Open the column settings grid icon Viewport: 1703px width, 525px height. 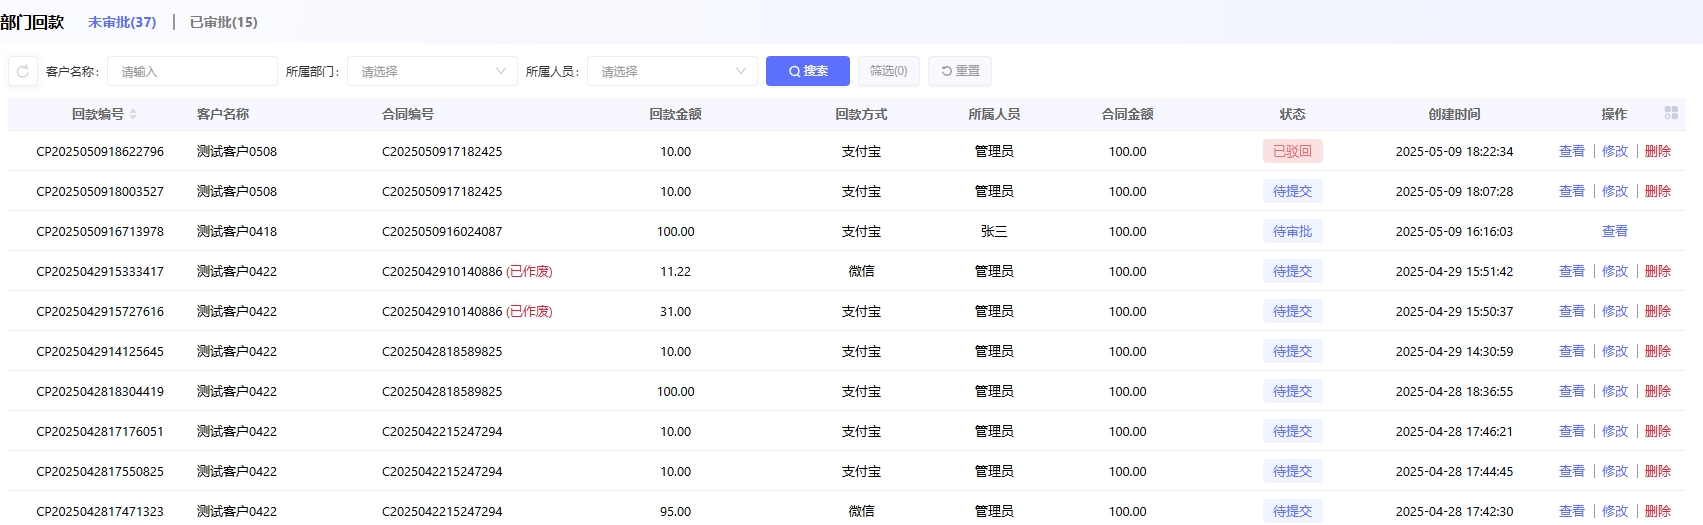click(x=1671, y=113)
